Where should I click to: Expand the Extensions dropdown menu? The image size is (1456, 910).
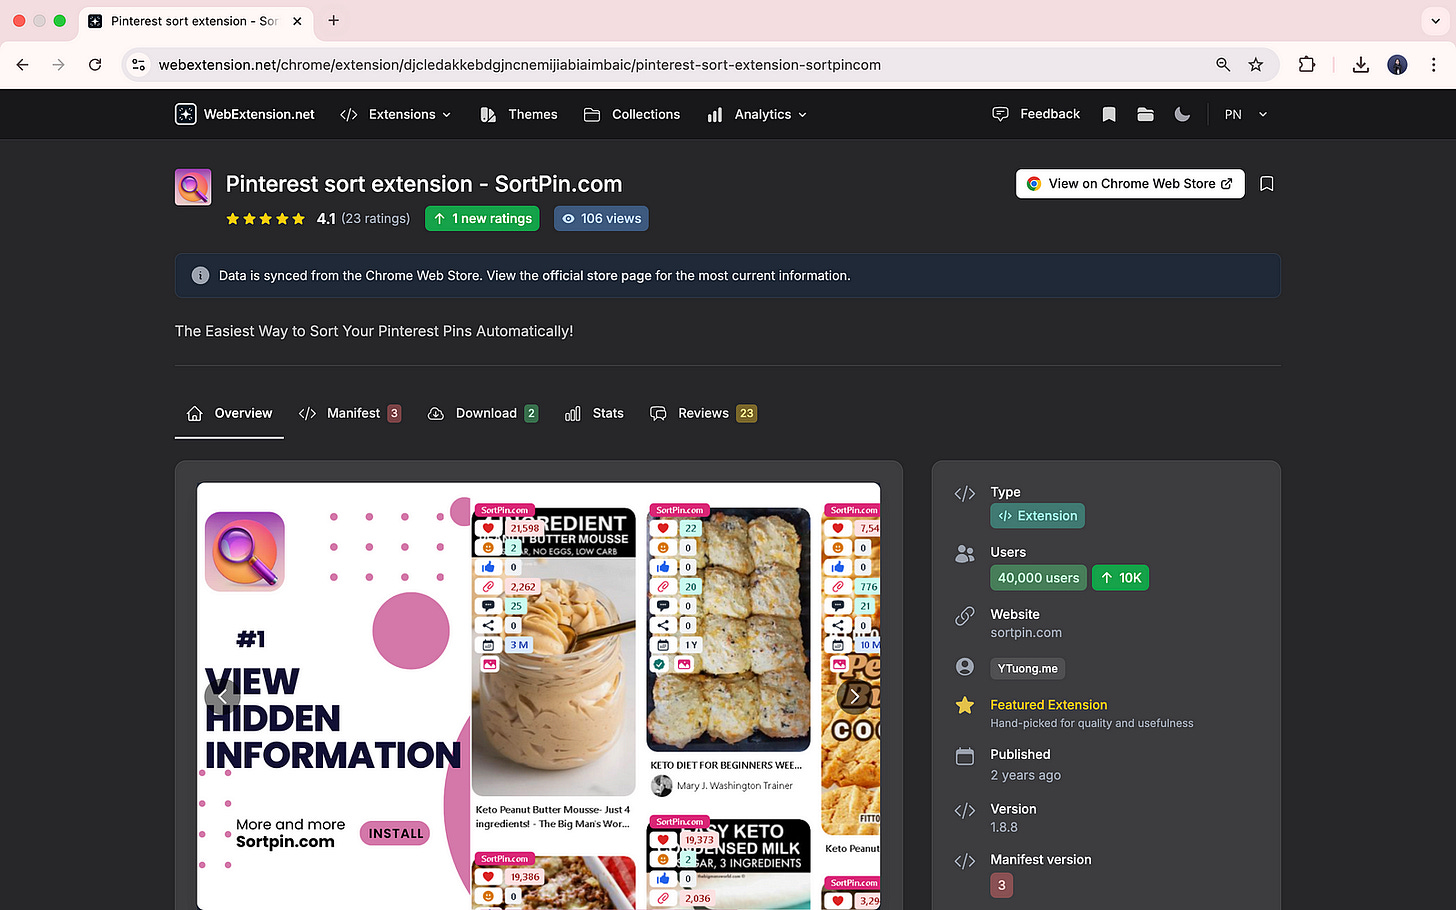[395, 114]
